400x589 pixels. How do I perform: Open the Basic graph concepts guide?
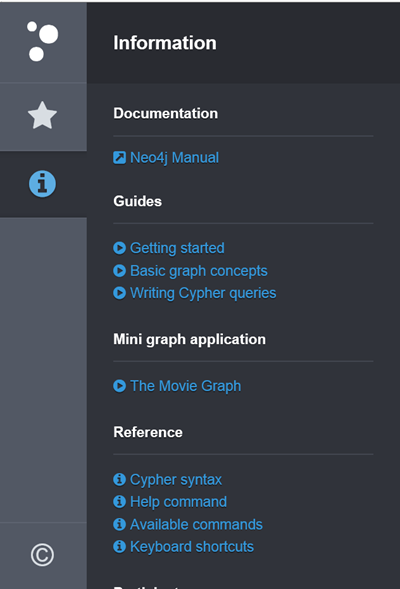pos(199,271)
